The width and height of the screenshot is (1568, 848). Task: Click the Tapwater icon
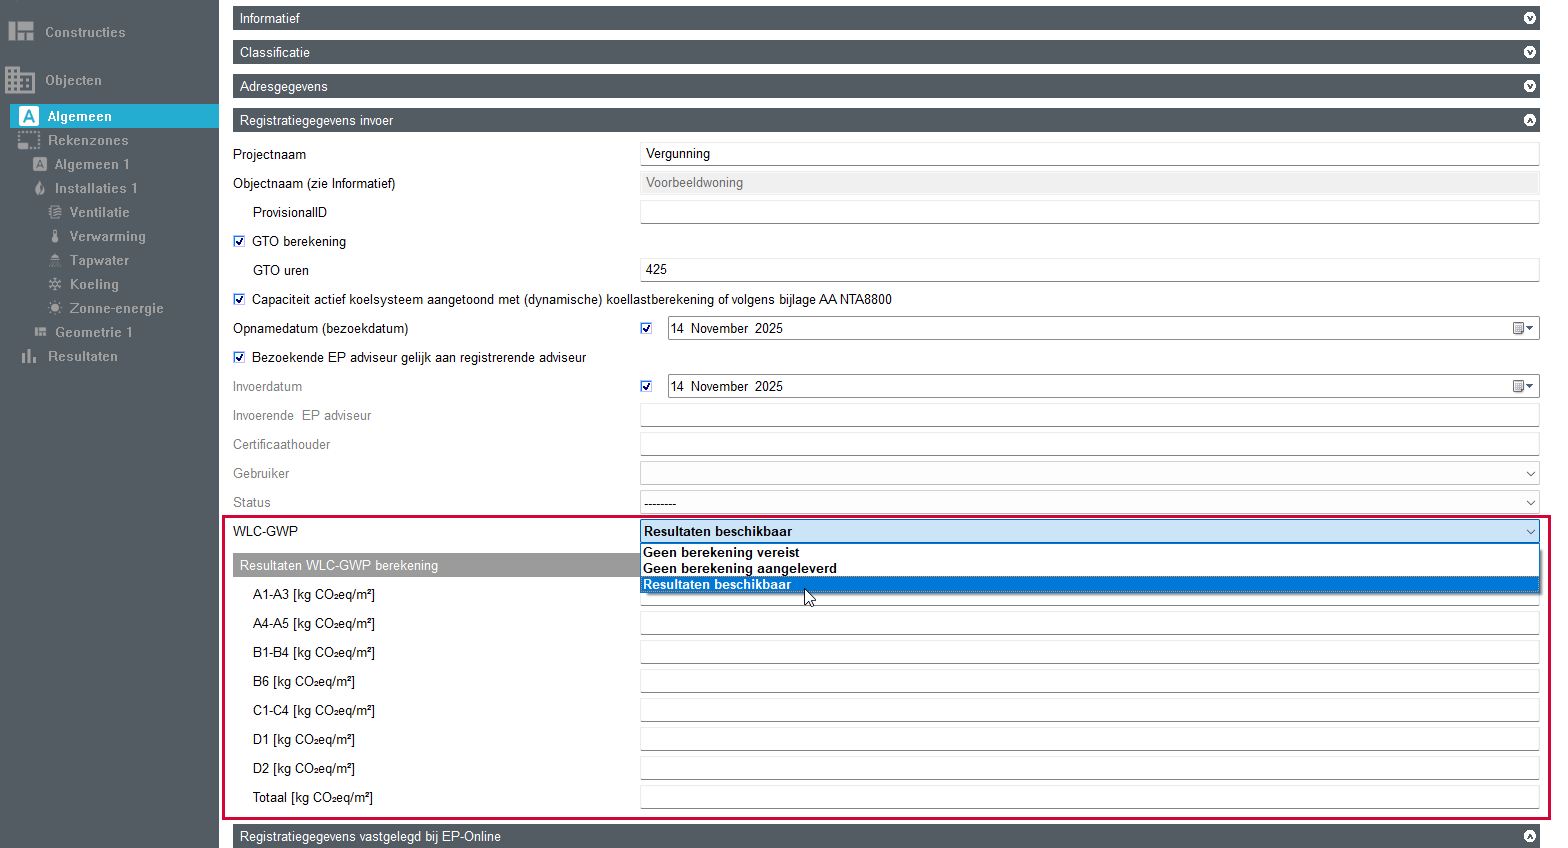(x=55, y=260)
